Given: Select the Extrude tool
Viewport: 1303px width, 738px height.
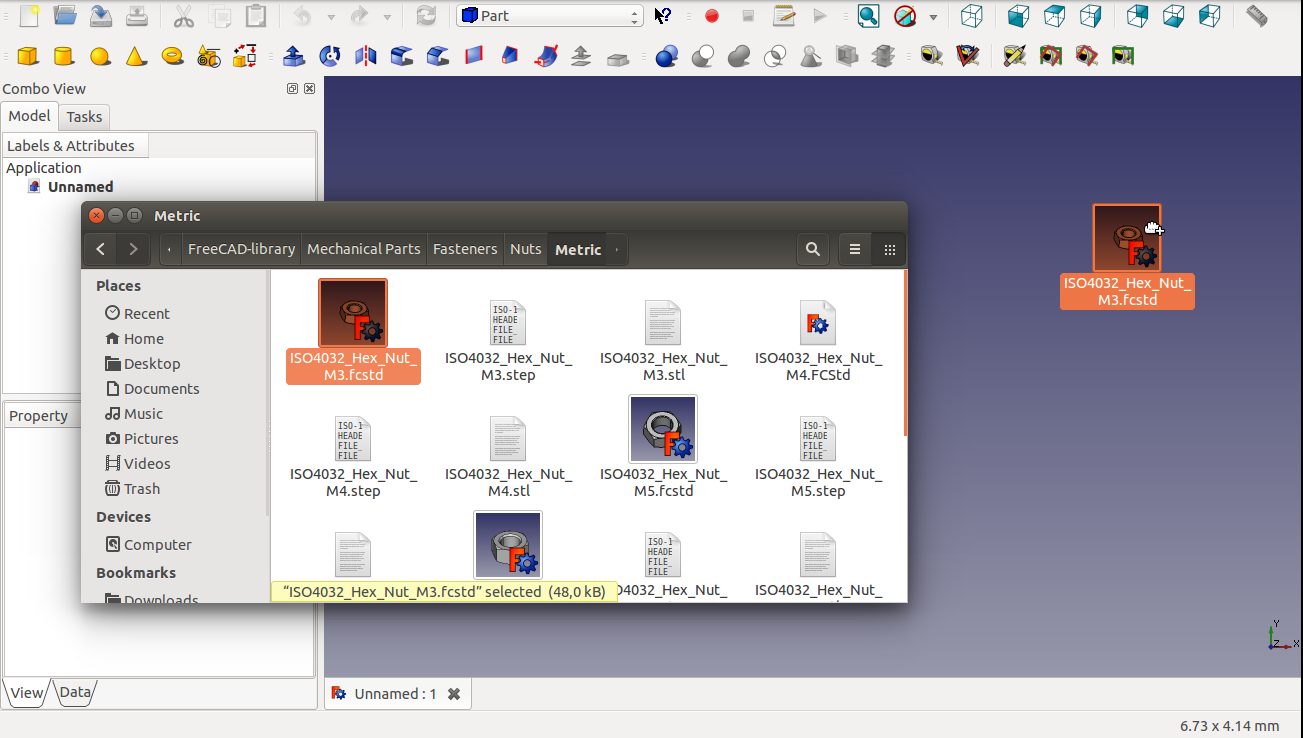Looking at the screenshot, I should pyautogui.click(x=294, y=56).
